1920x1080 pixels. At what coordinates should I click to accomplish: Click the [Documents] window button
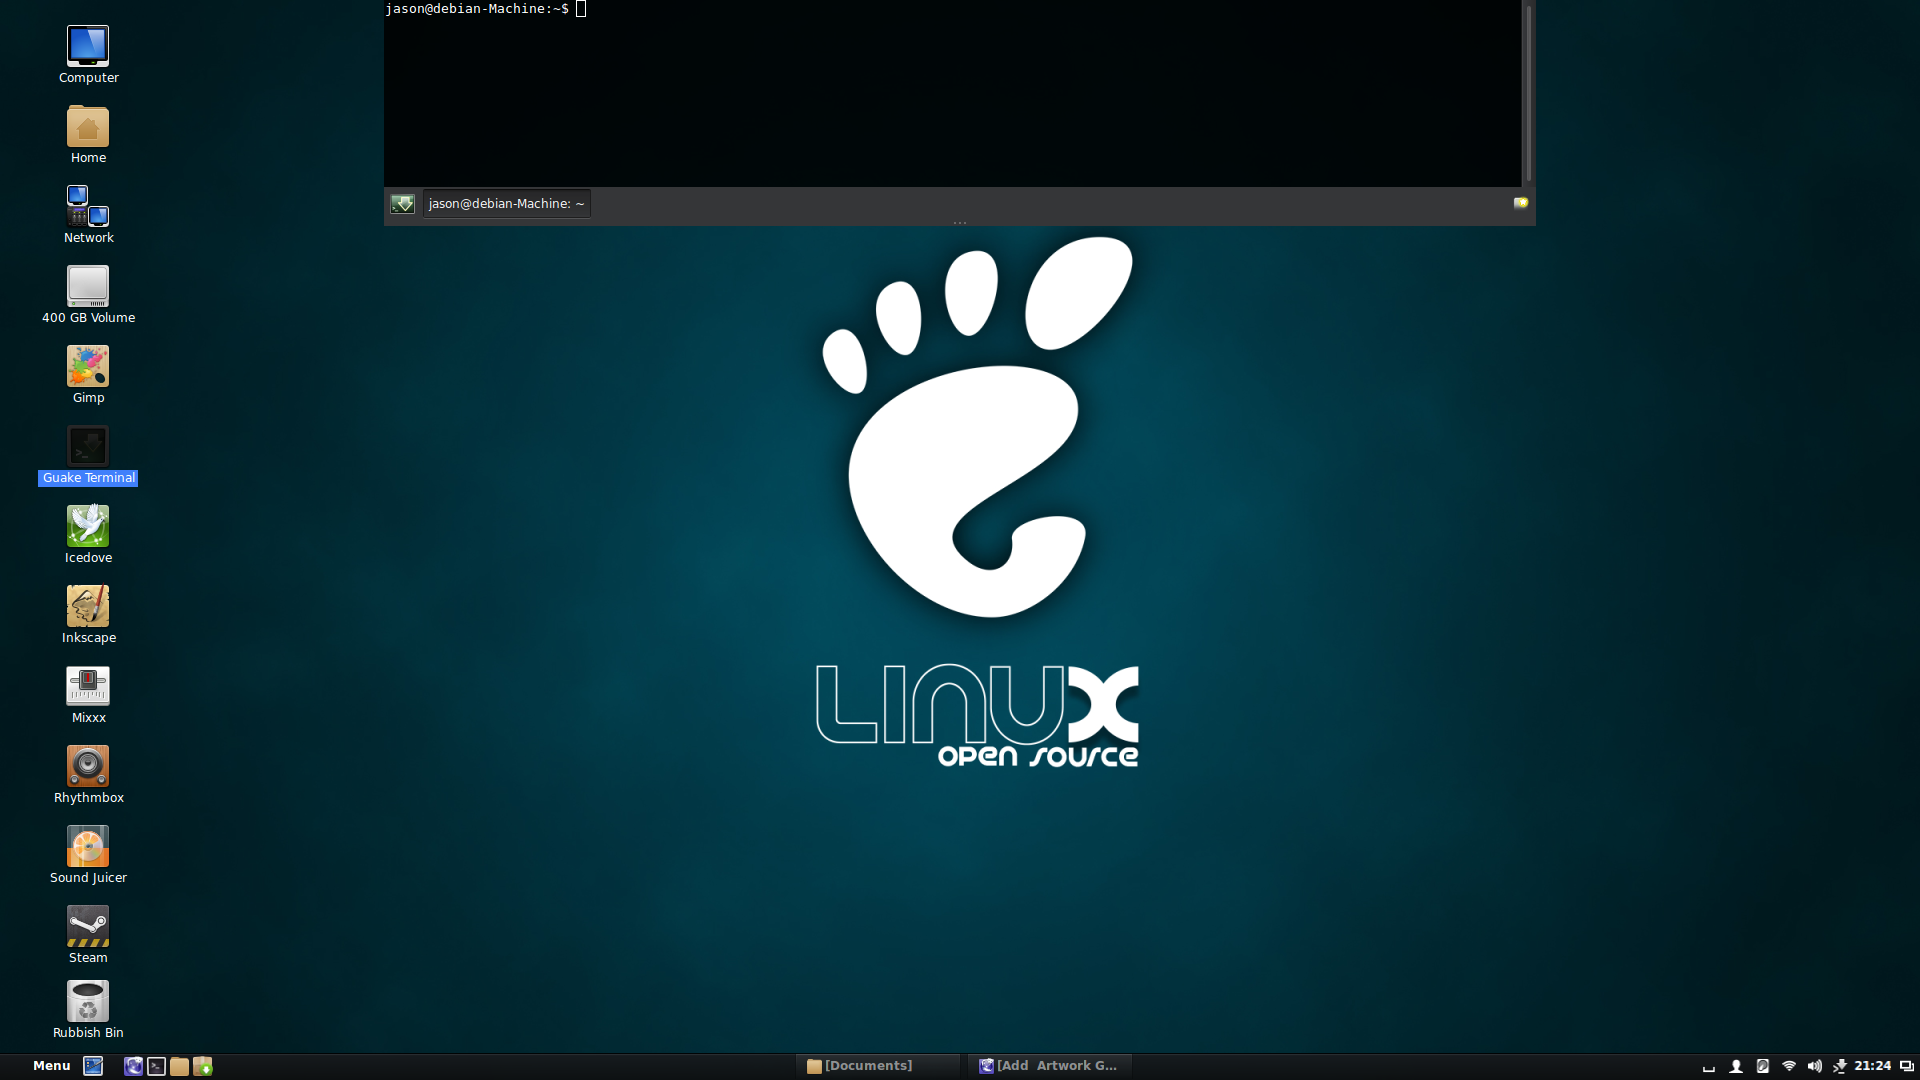867,1066
